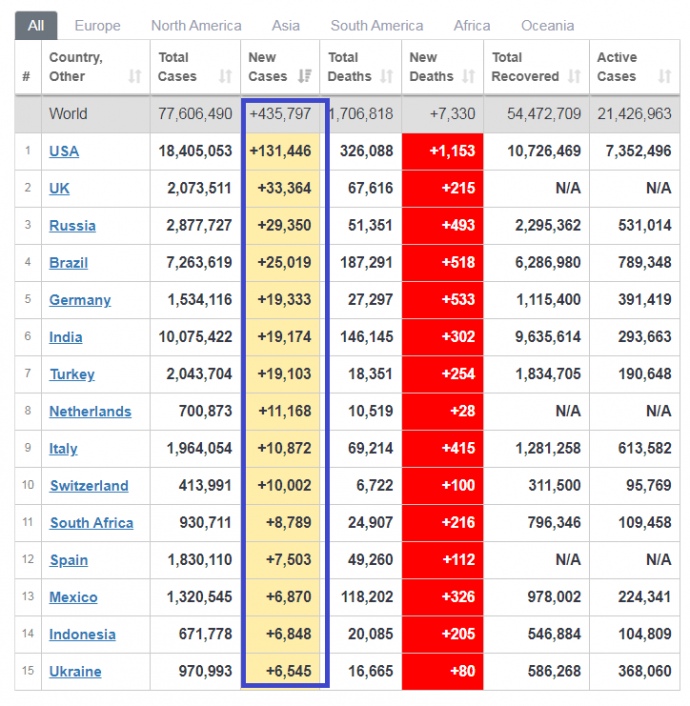Click sort icon in New Cases header
Viewport: 690px width, 706px height.
305,76
